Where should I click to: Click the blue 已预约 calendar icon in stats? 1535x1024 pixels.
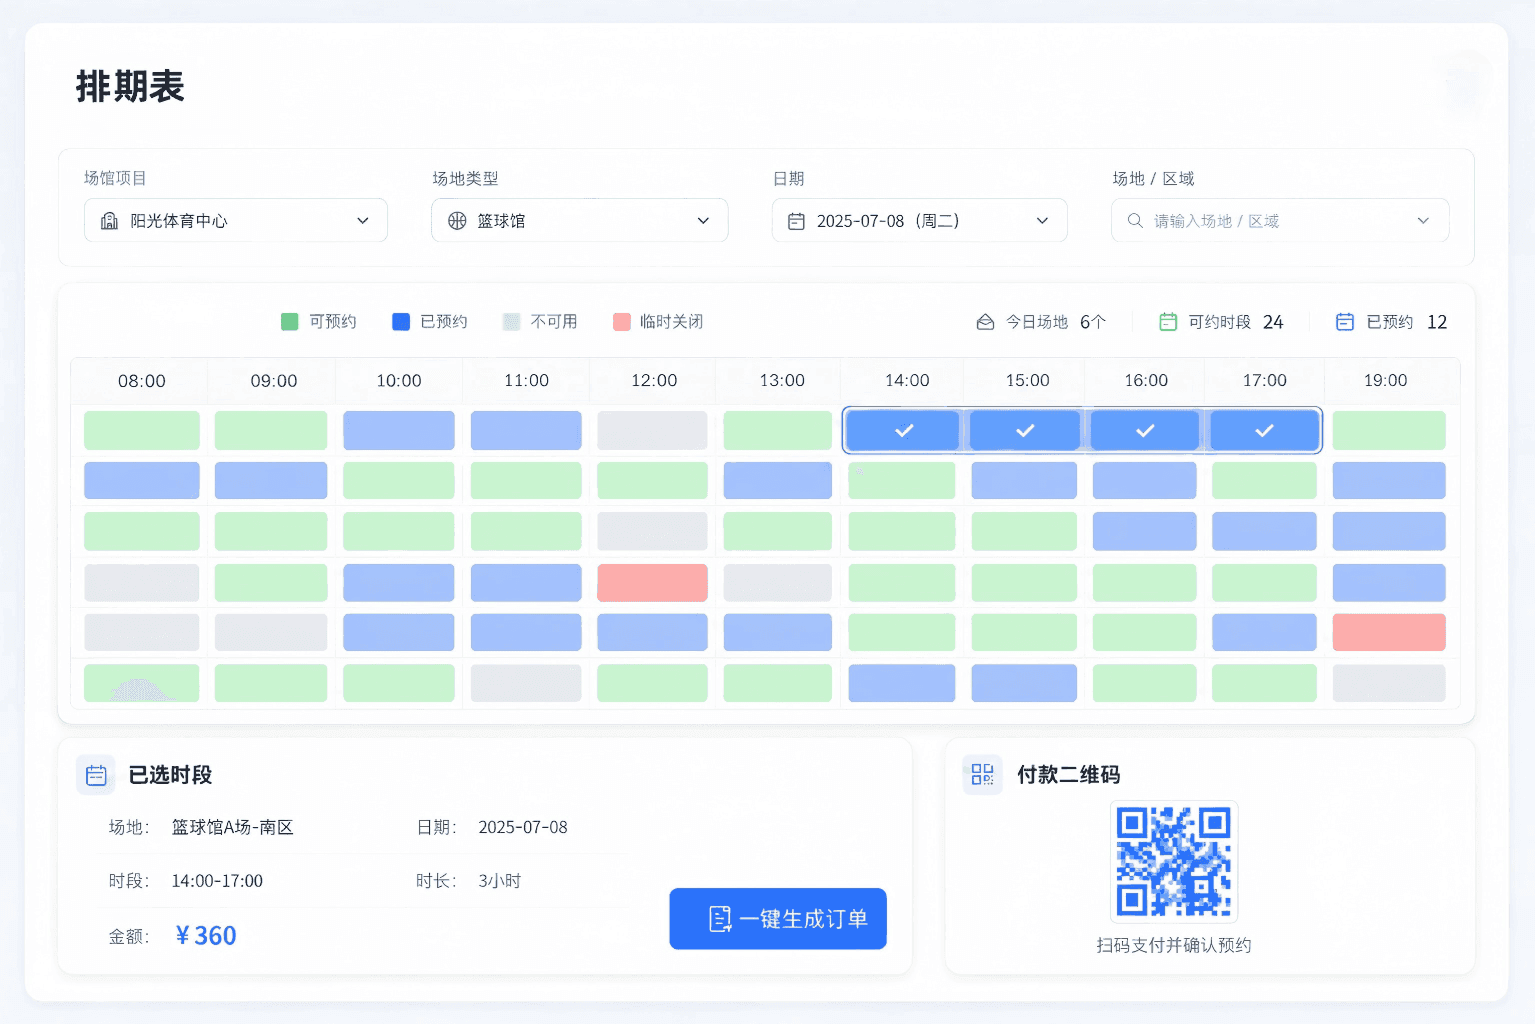point(1345,322)
